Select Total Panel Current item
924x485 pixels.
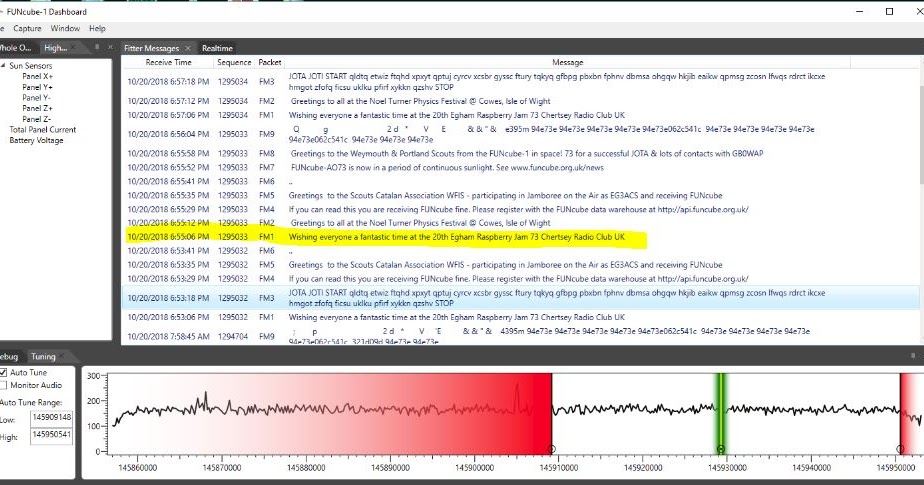[x=42, y=130]
